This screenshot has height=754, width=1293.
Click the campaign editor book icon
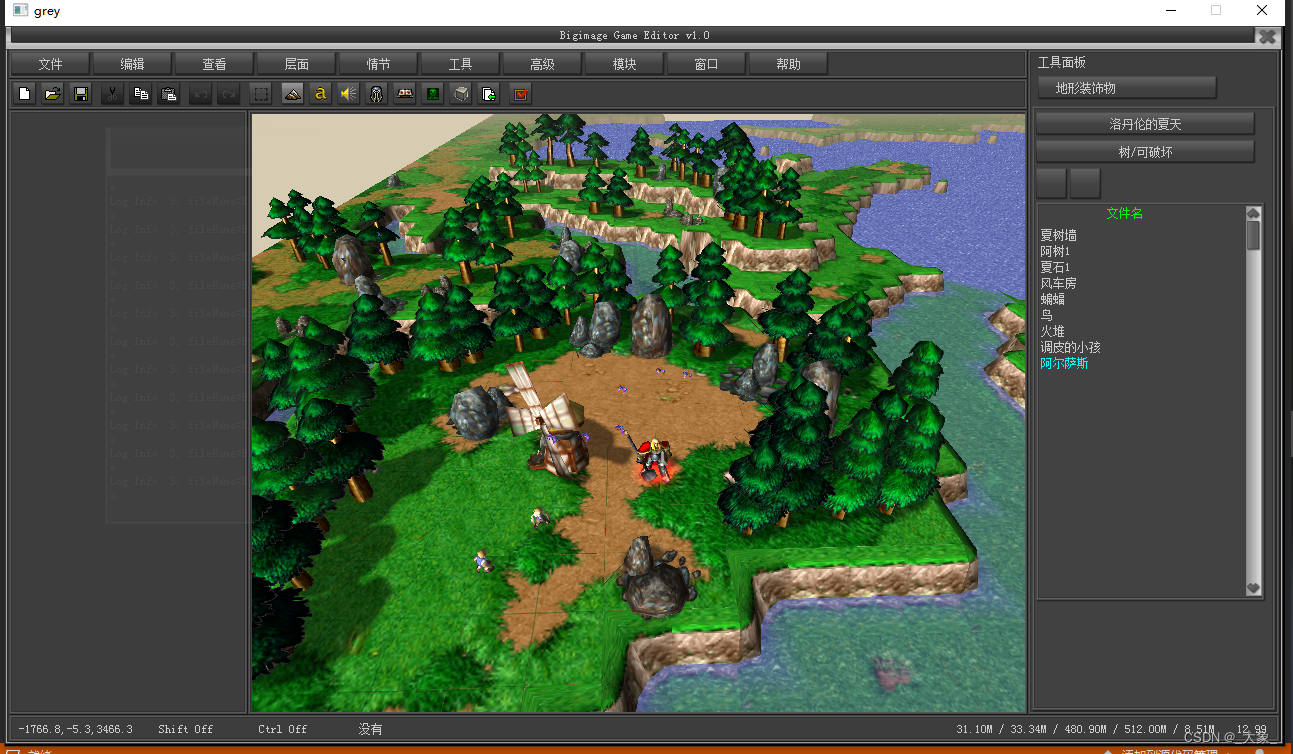pos(404,94)
